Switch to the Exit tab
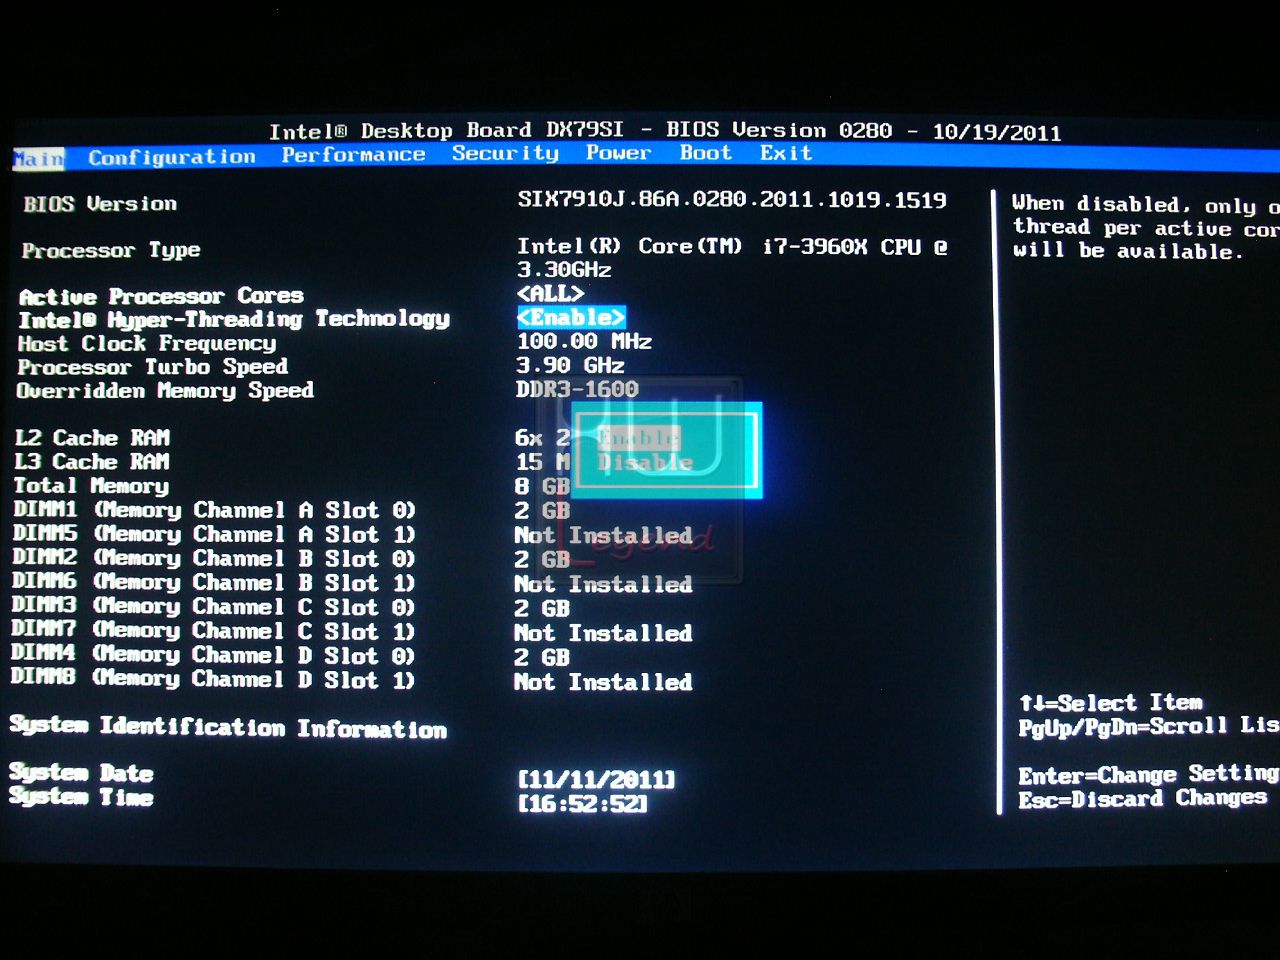The width and height of the screenshot is (1280, 960). 786,152
